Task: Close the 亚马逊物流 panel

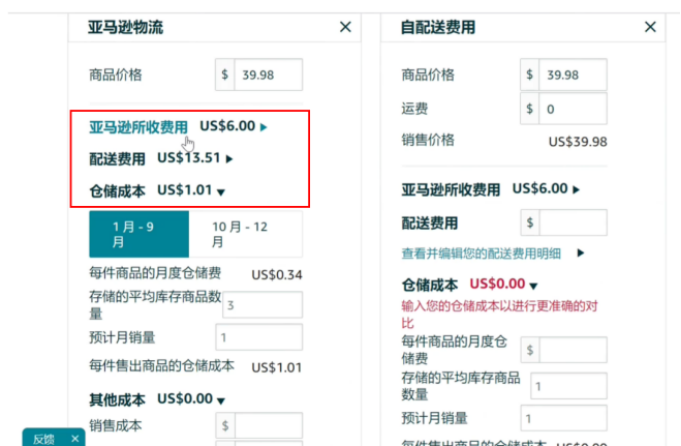Action: point(345,27)
